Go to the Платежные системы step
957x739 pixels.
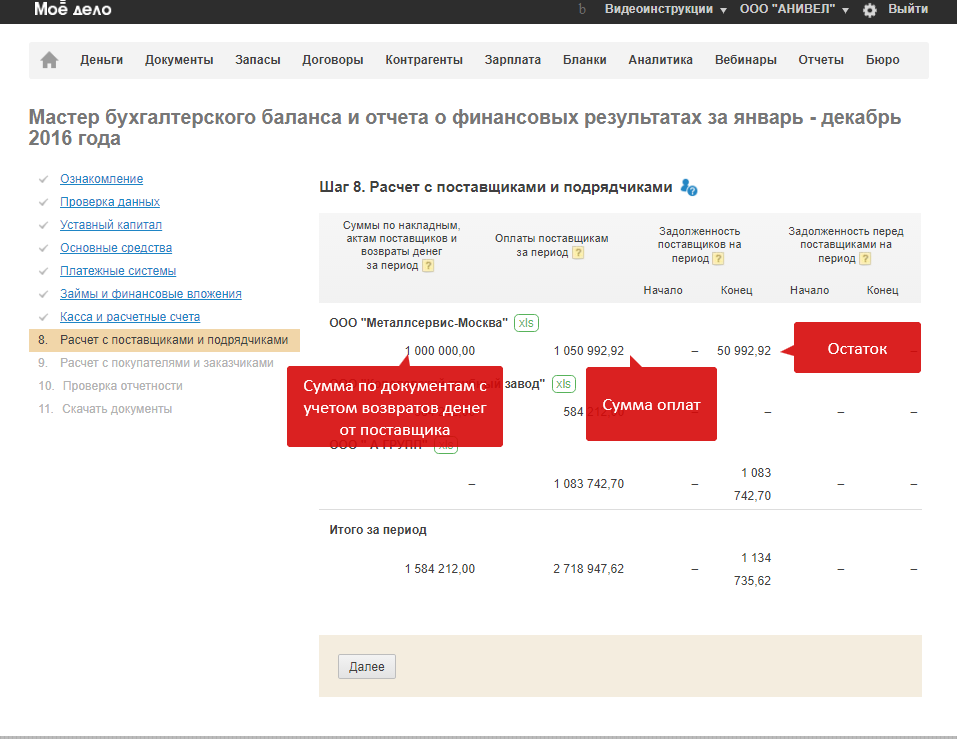tap(118, 271)
